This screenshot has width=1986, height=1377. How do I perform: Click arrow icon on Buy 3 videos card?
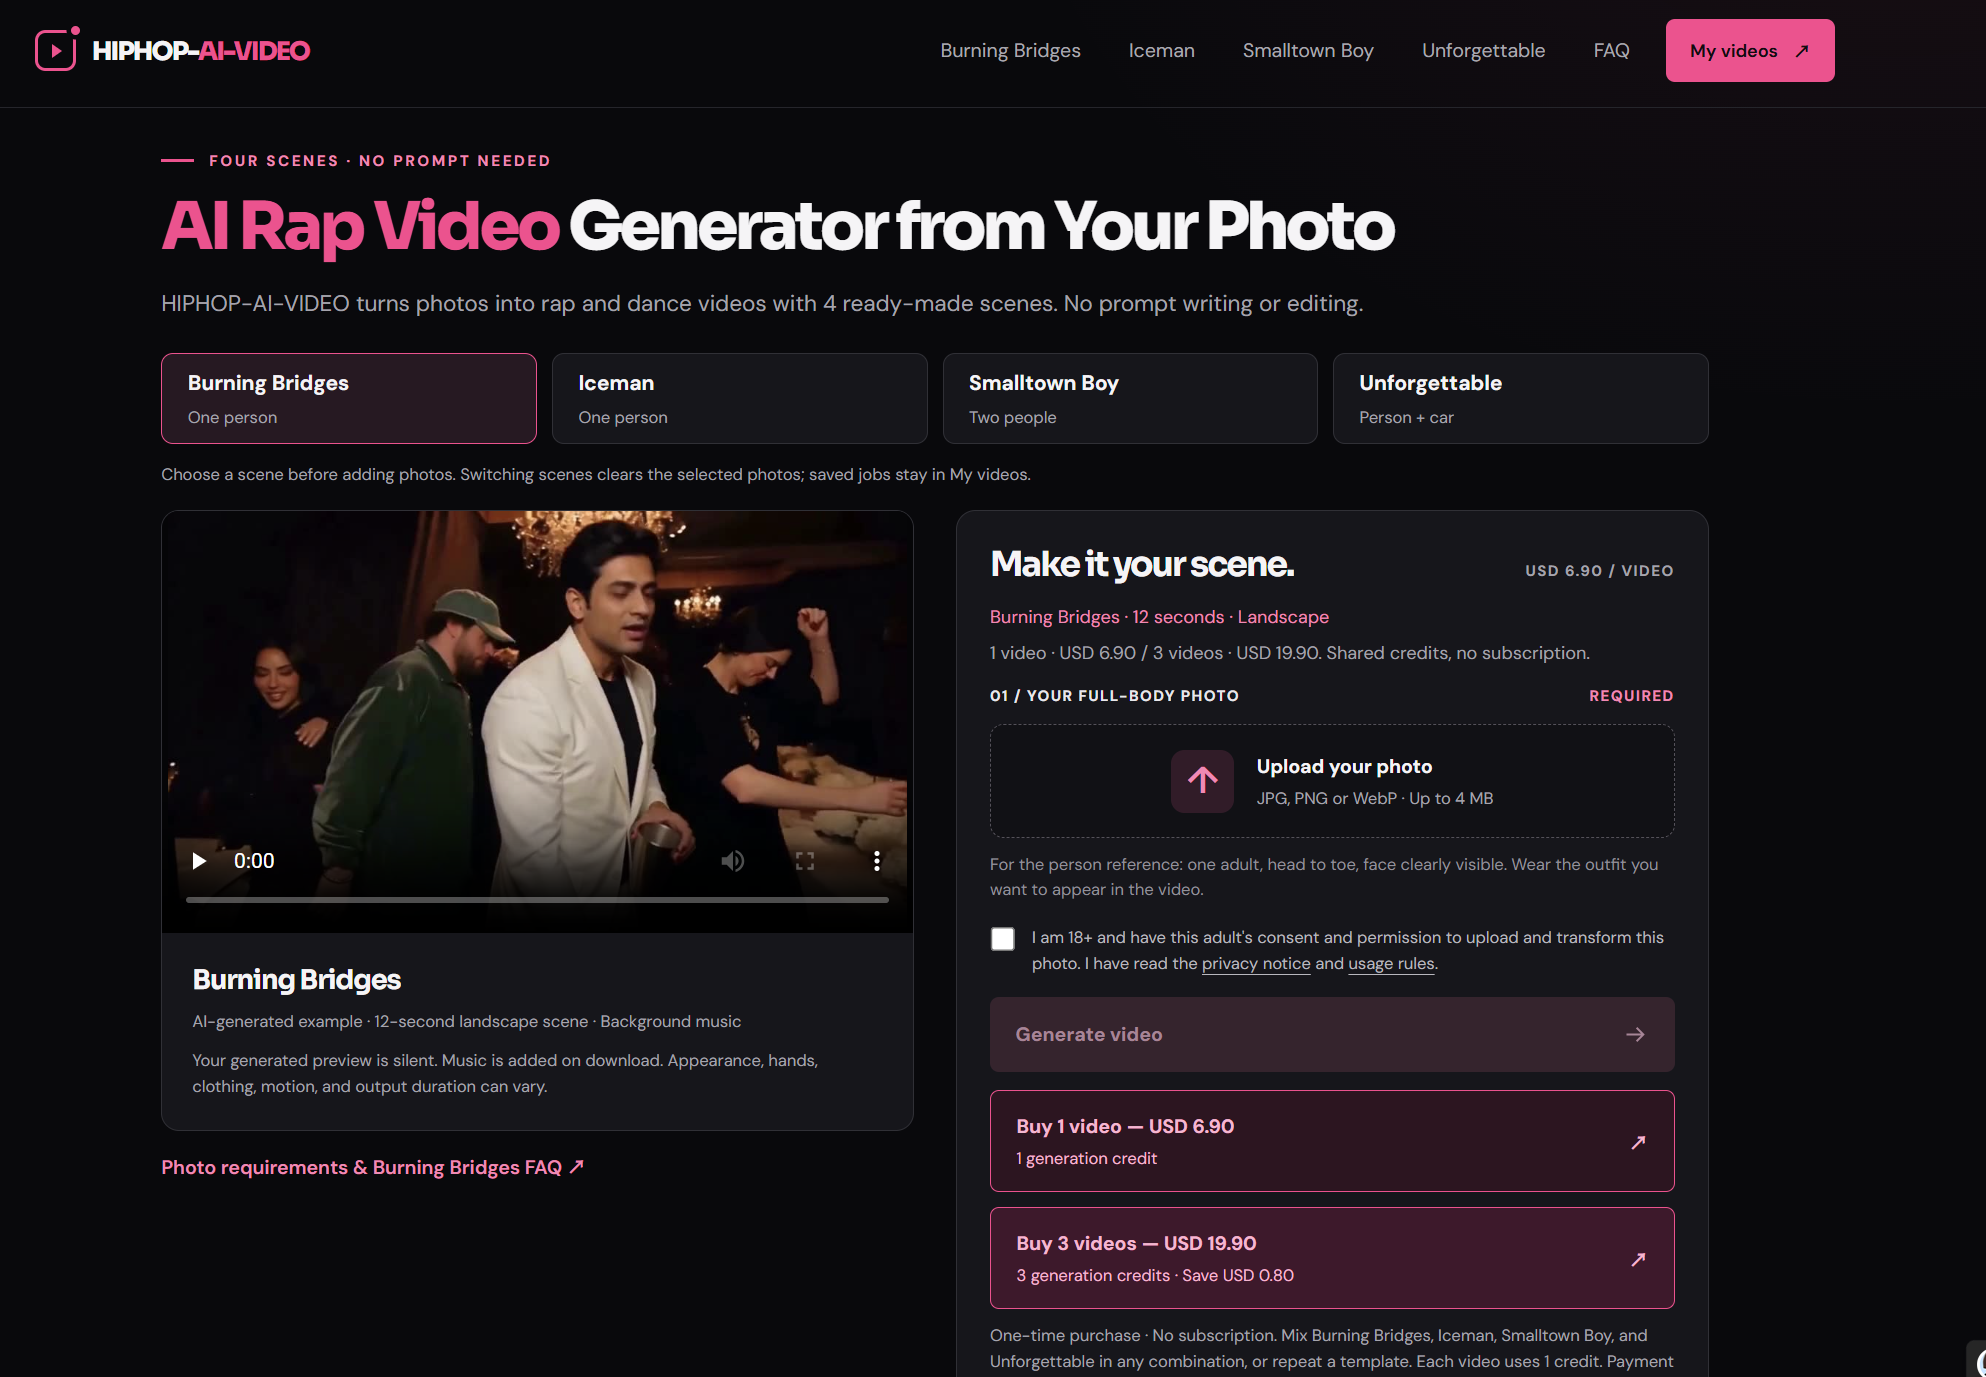pos(1638,1259)
